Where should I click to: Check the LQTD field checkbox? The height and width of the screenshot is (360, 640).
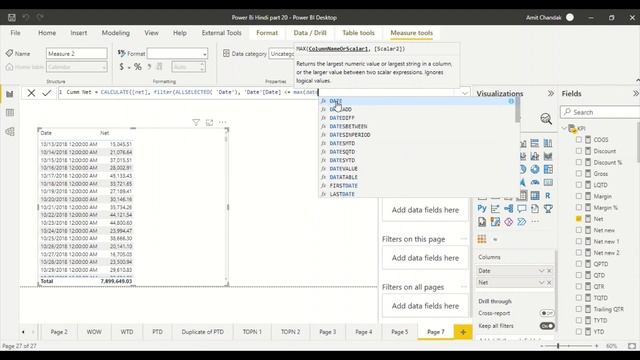click(x=579, y=185)
